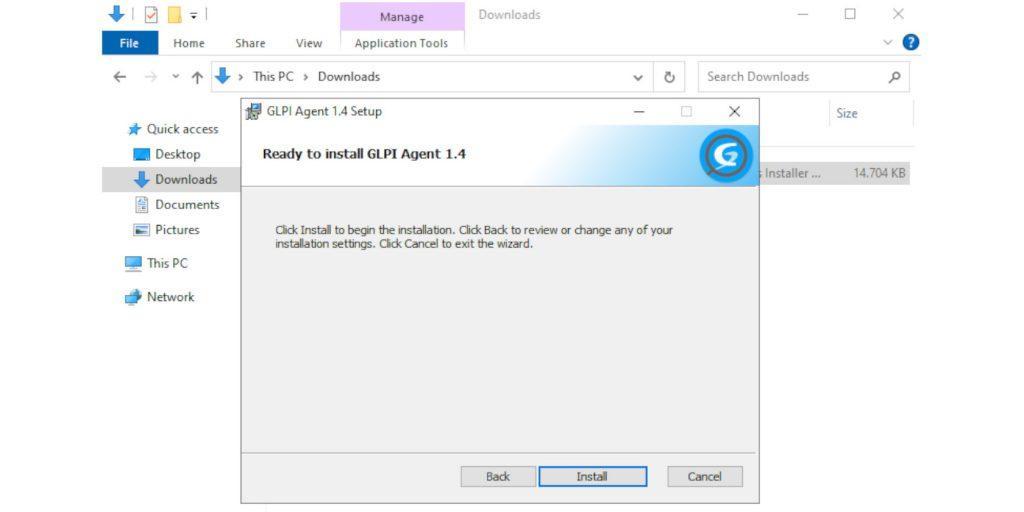Viewport: 1024px width, 512px height.
Task: Close the GLPI Agent setup dialog
Action: pyautogui.click(x=734, y=112)
